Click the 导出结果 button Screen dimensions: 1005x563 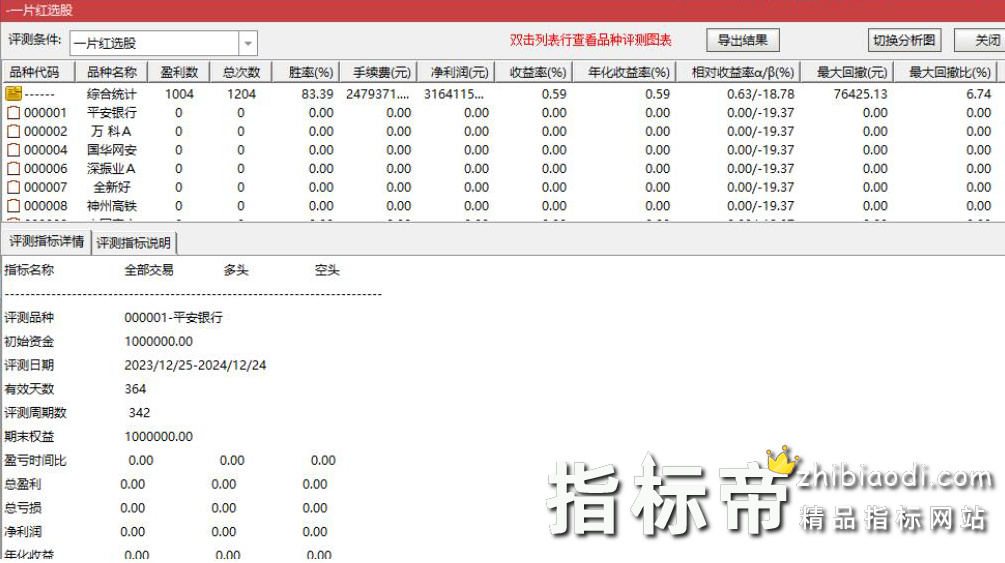(x=743, y=40)
